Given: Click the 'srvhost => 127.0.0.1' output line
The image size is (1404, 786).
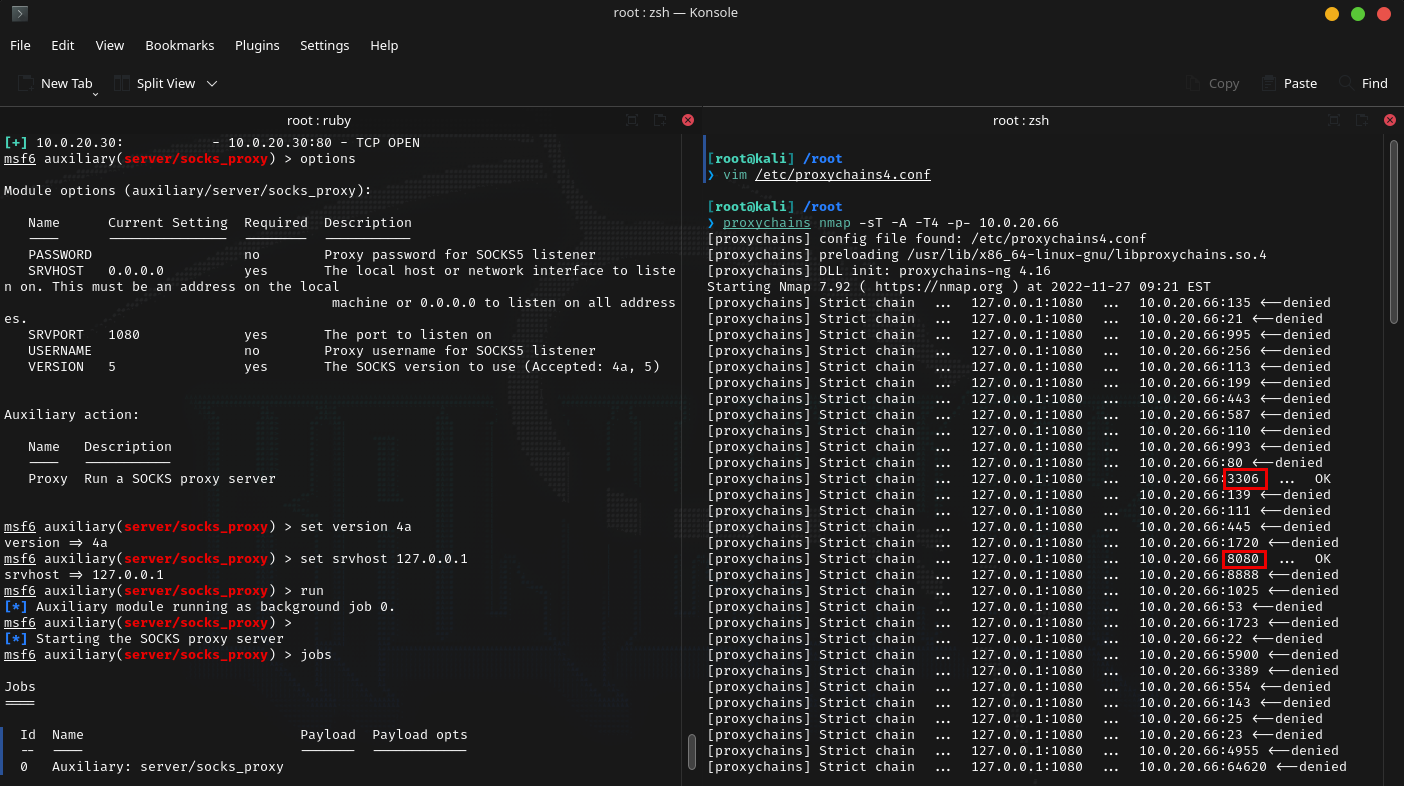Looking at the screenshot, I should pos(84,575).
